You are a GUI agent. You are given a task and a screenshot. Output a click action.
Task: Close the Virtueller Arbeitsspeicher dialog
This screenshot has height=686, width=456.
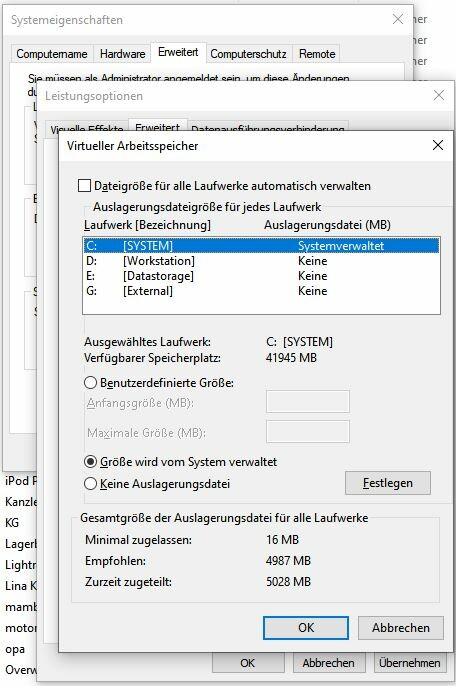click(x=438, y=145)
